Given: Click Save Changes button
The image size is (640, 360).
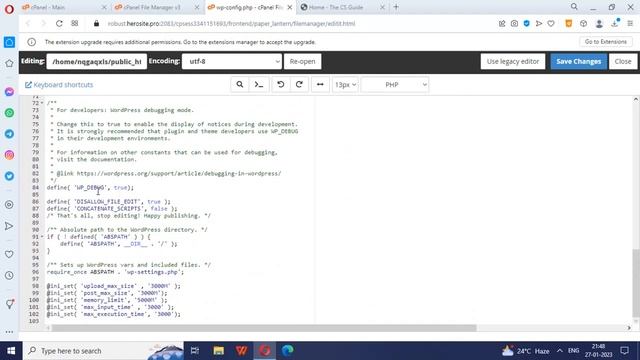Looking at the screenshot, I should tap(578, 61).
